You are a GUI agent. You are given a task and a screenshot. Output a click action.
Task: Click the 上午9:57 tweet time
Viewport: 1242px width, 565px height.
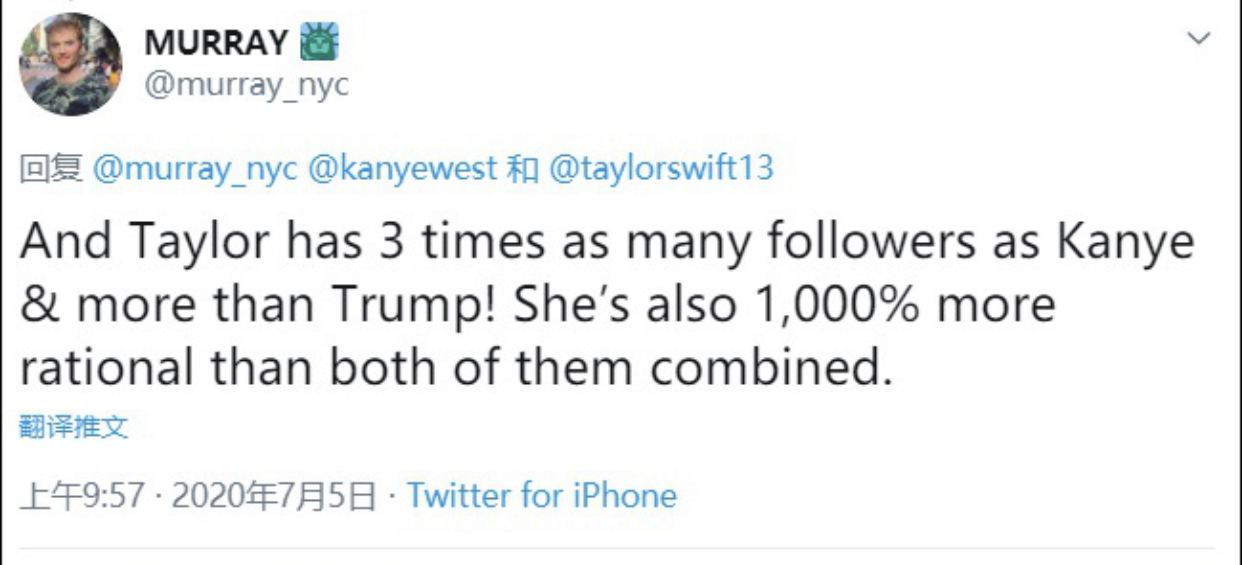tap(83, 495)
